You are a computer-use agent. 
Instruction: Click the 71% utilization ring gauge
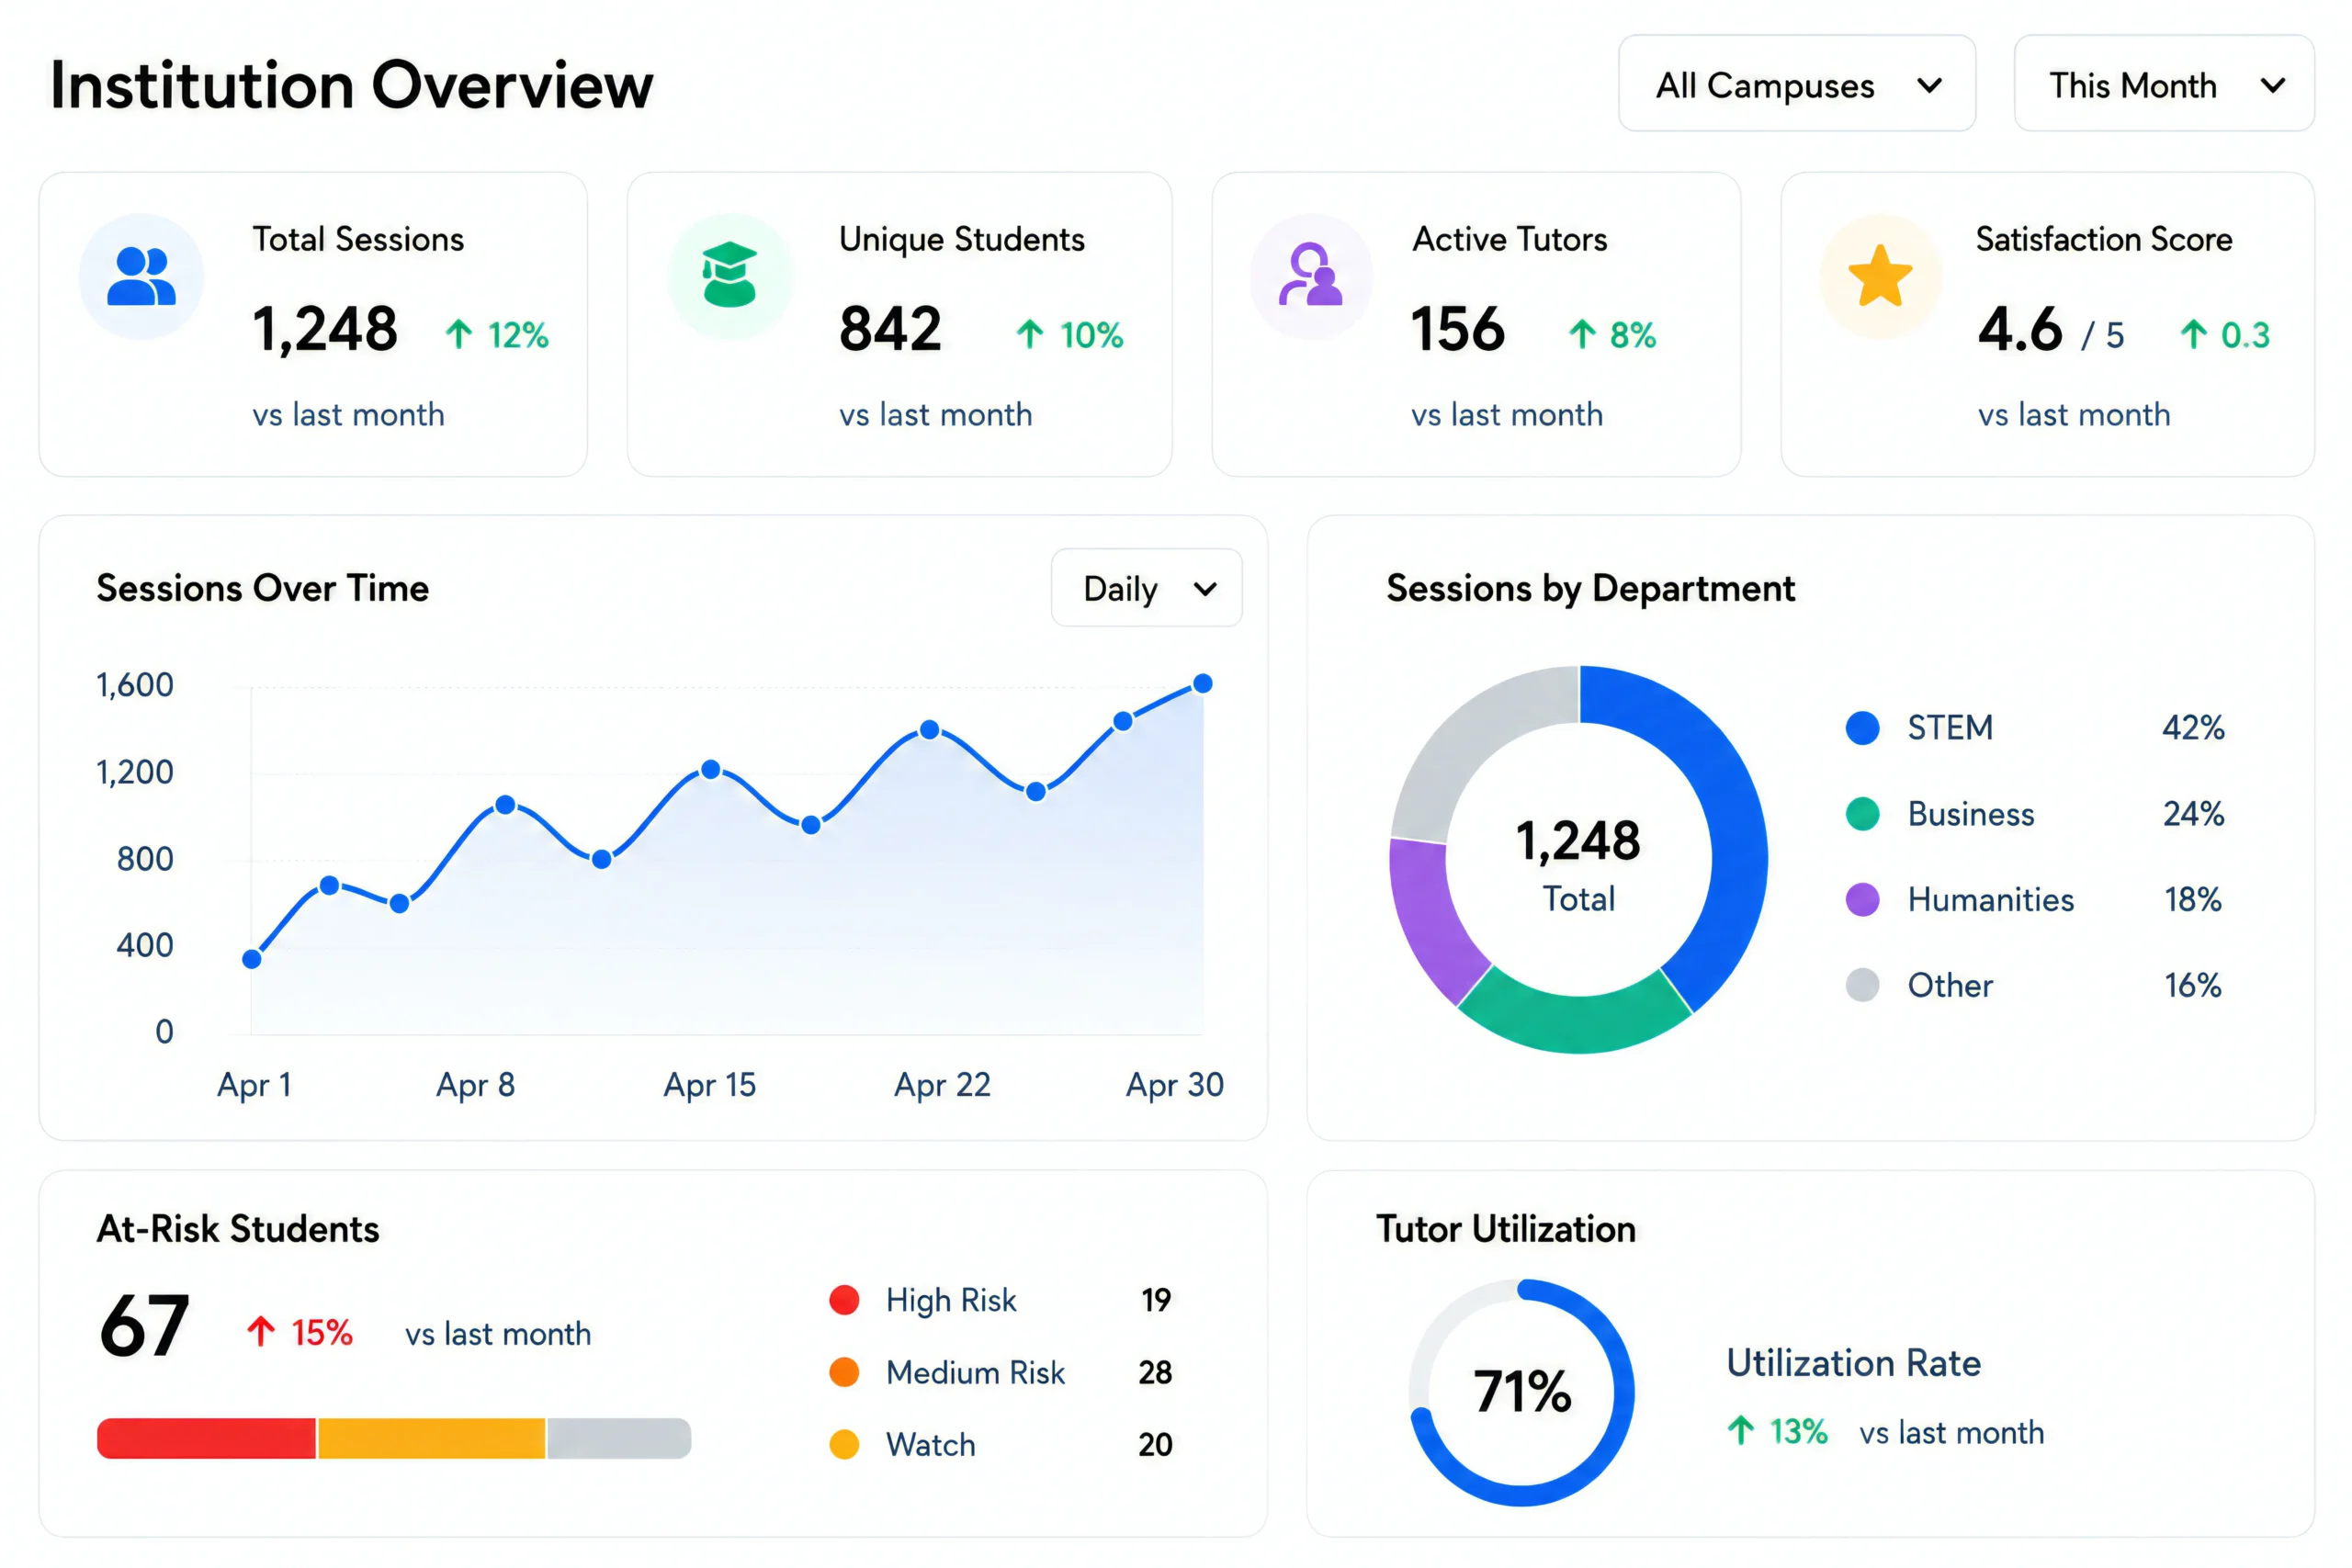tap(1521, 1392)
